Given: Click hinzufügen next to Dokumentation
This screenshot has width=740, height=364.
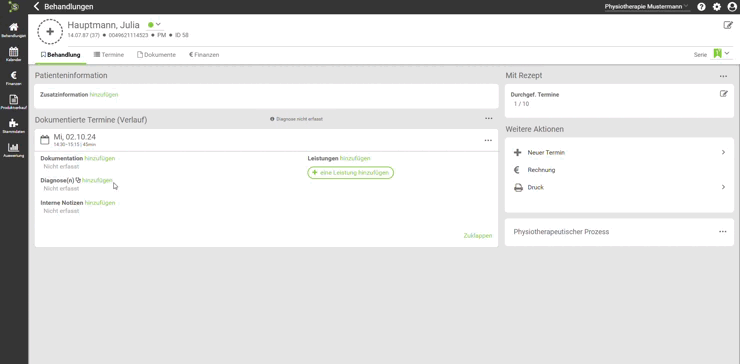Looking at the screenshot, I should (x=100, y=158).
